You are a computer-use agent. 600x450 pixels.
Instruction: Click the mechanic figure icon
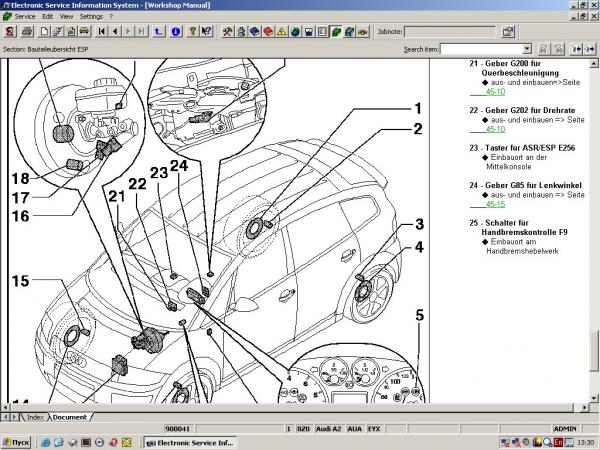[x=241, y=31]
